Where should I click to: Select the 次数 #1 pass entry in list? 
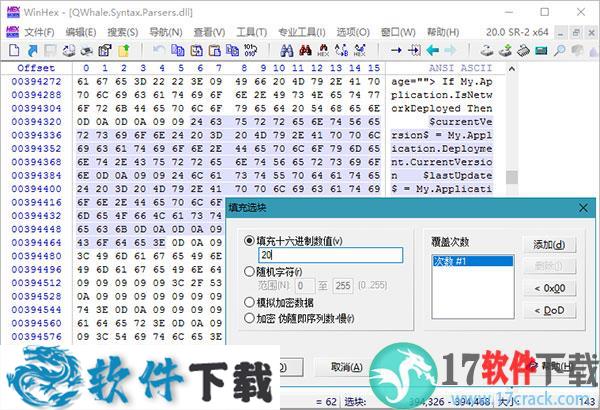[473, 261]
